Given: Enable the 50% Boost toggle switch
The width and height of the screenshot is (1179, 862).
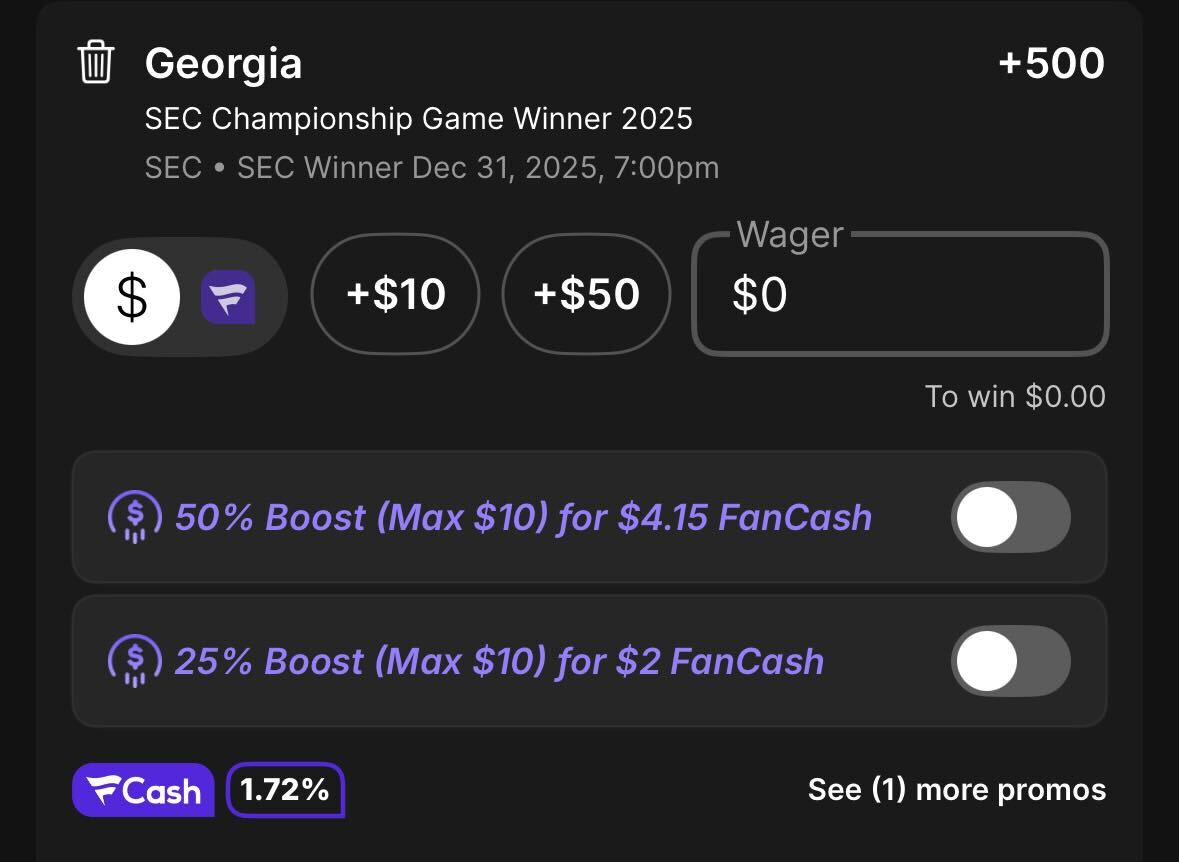Looking at the screenshot, I should pyautogui.click(x=1010, y=517).
